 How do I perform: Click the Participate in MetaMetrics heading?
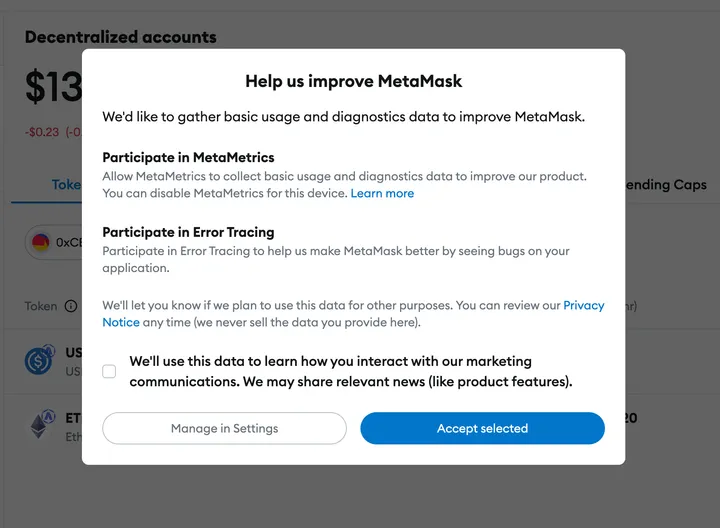[x=188, y=158]
